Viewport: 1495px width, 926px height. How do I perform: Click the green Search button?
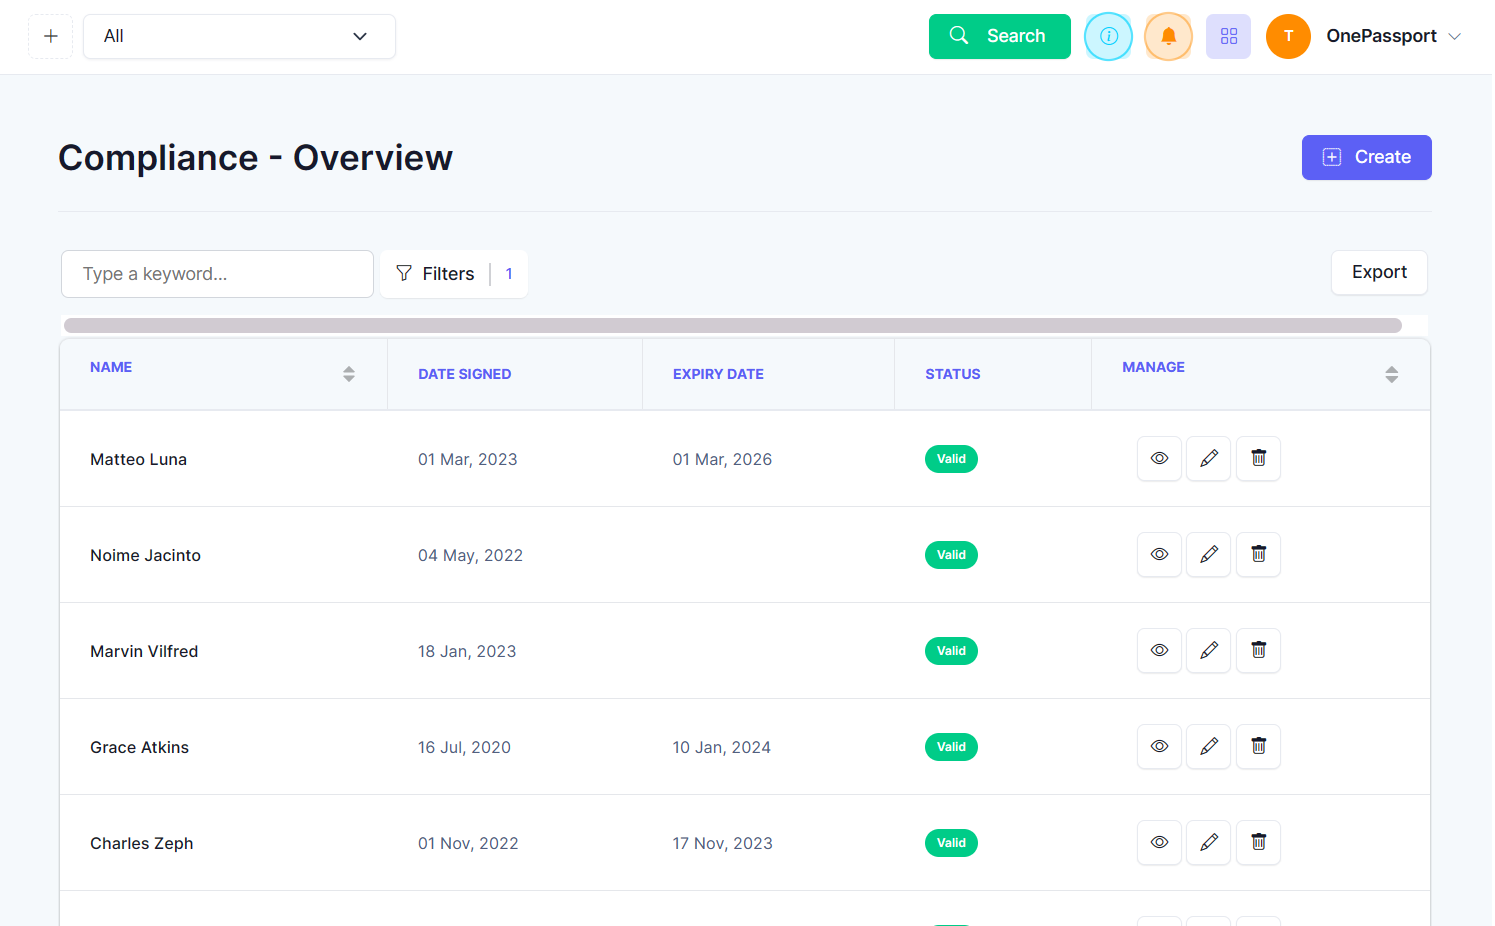tap(999, 37)
